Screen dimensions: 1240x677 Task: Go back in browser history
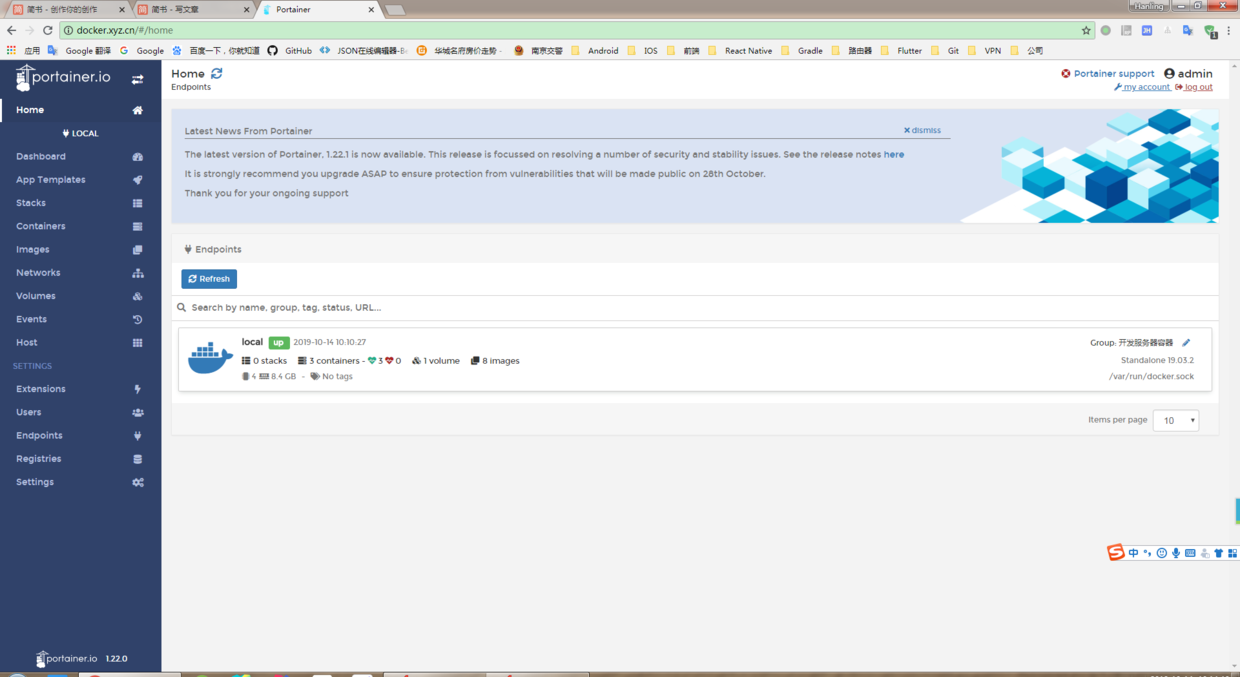pyautogui.click(x=11, y=30)
